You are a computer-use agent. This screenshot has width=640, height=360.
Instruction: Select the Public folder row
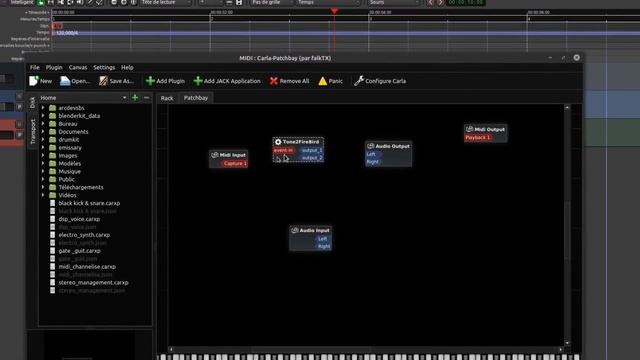tap(66, 179)
